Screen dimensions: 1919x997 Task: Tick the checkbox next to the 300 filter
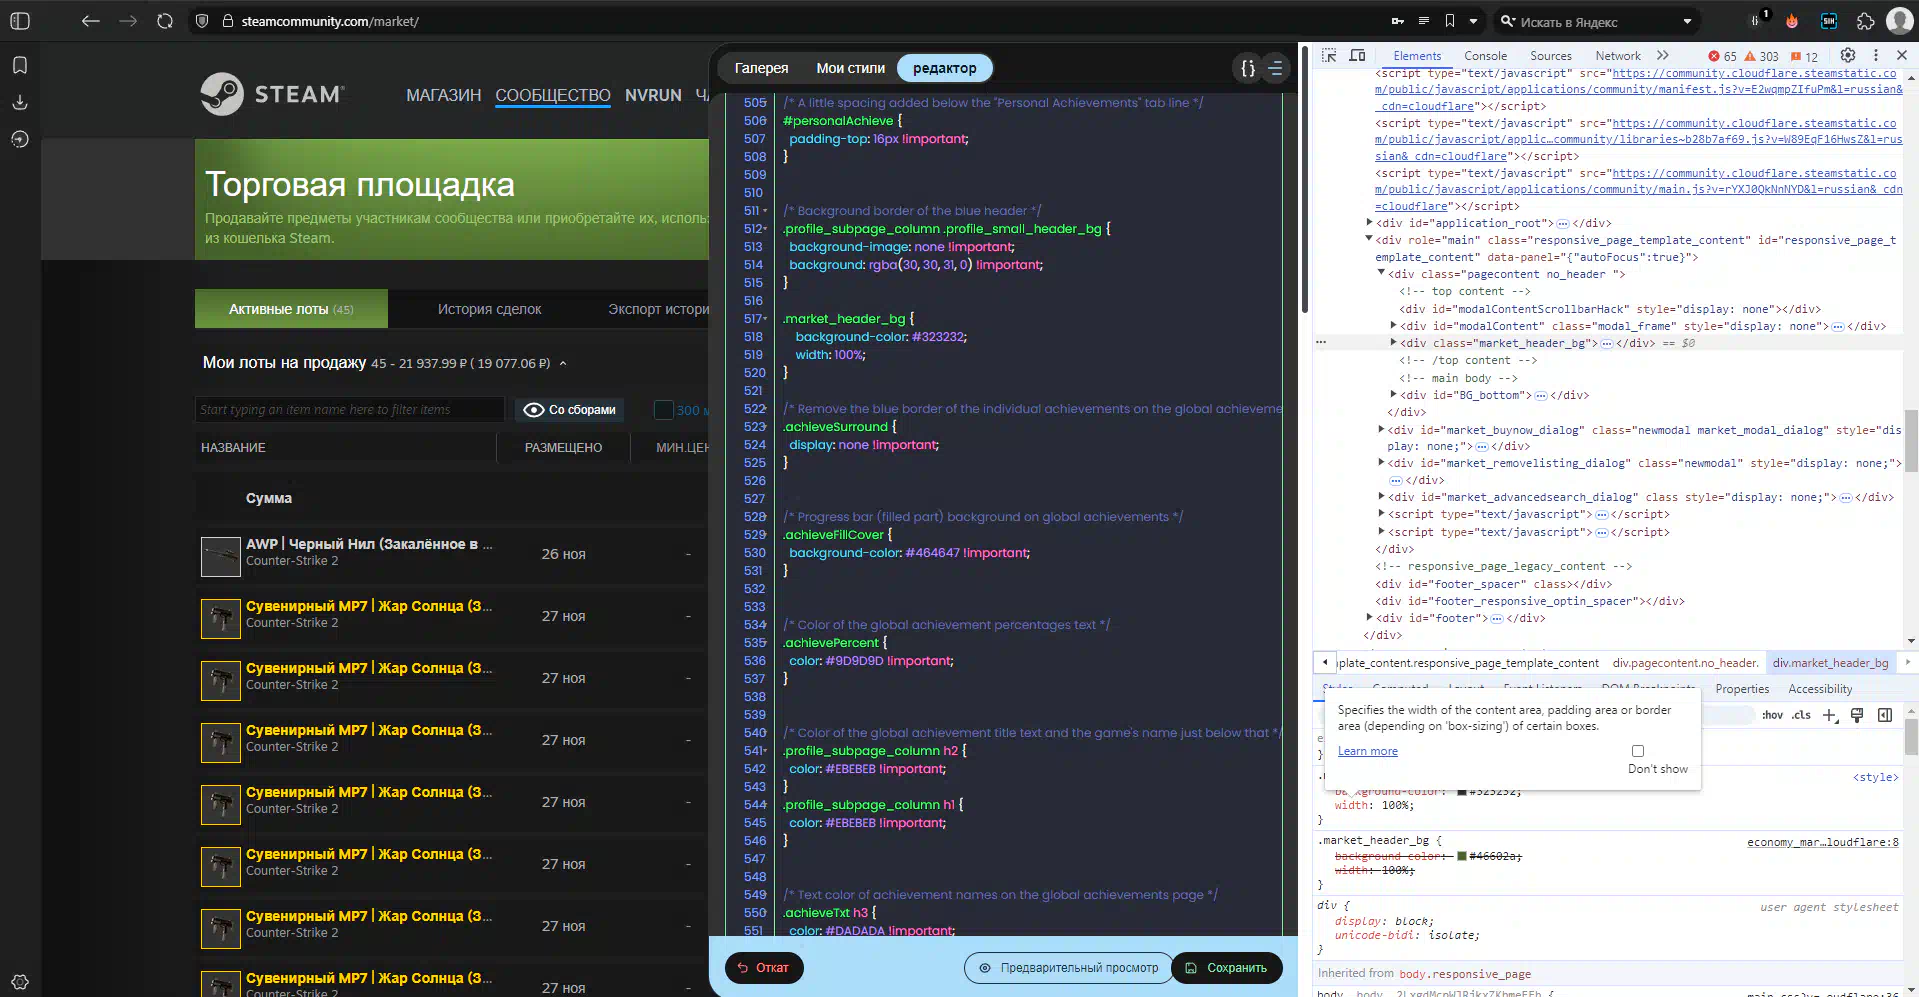(x=663, y=410)
